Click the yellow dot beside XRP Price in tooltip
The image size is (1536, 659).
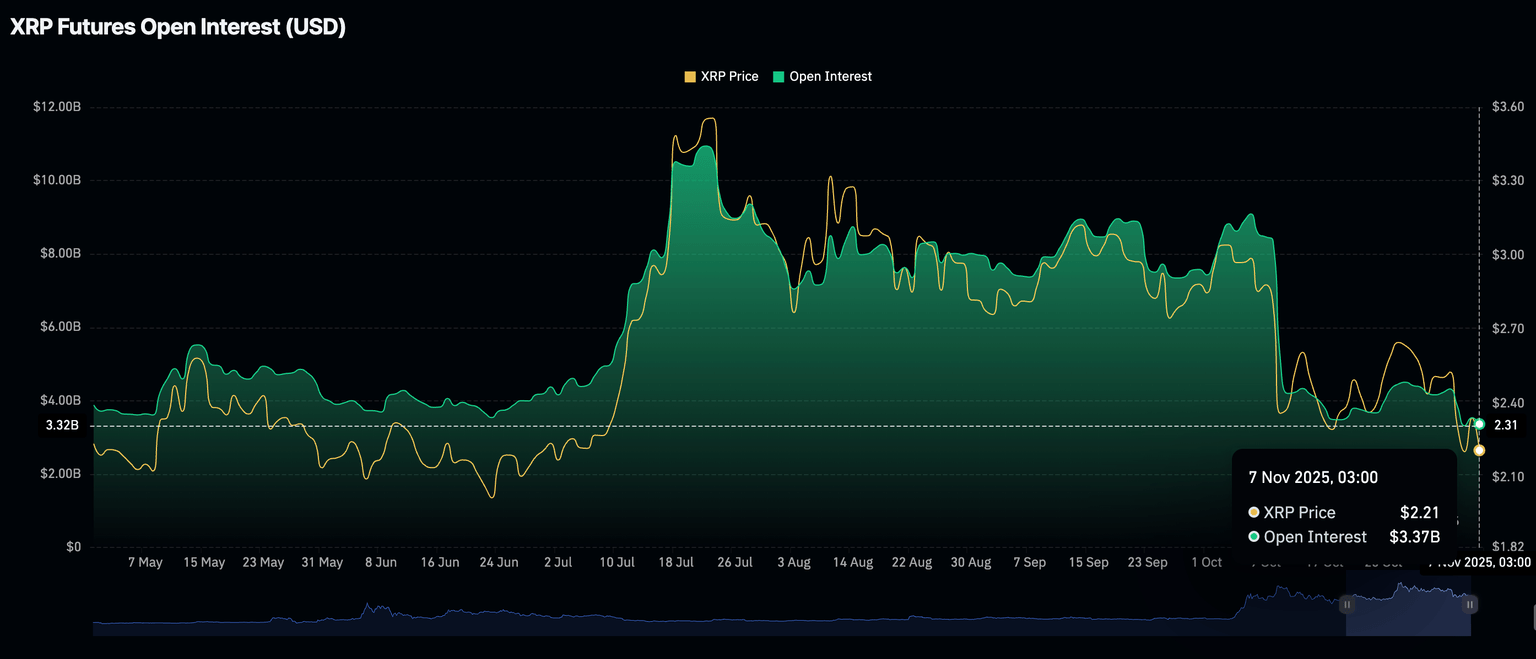(x=1254, y=512)
